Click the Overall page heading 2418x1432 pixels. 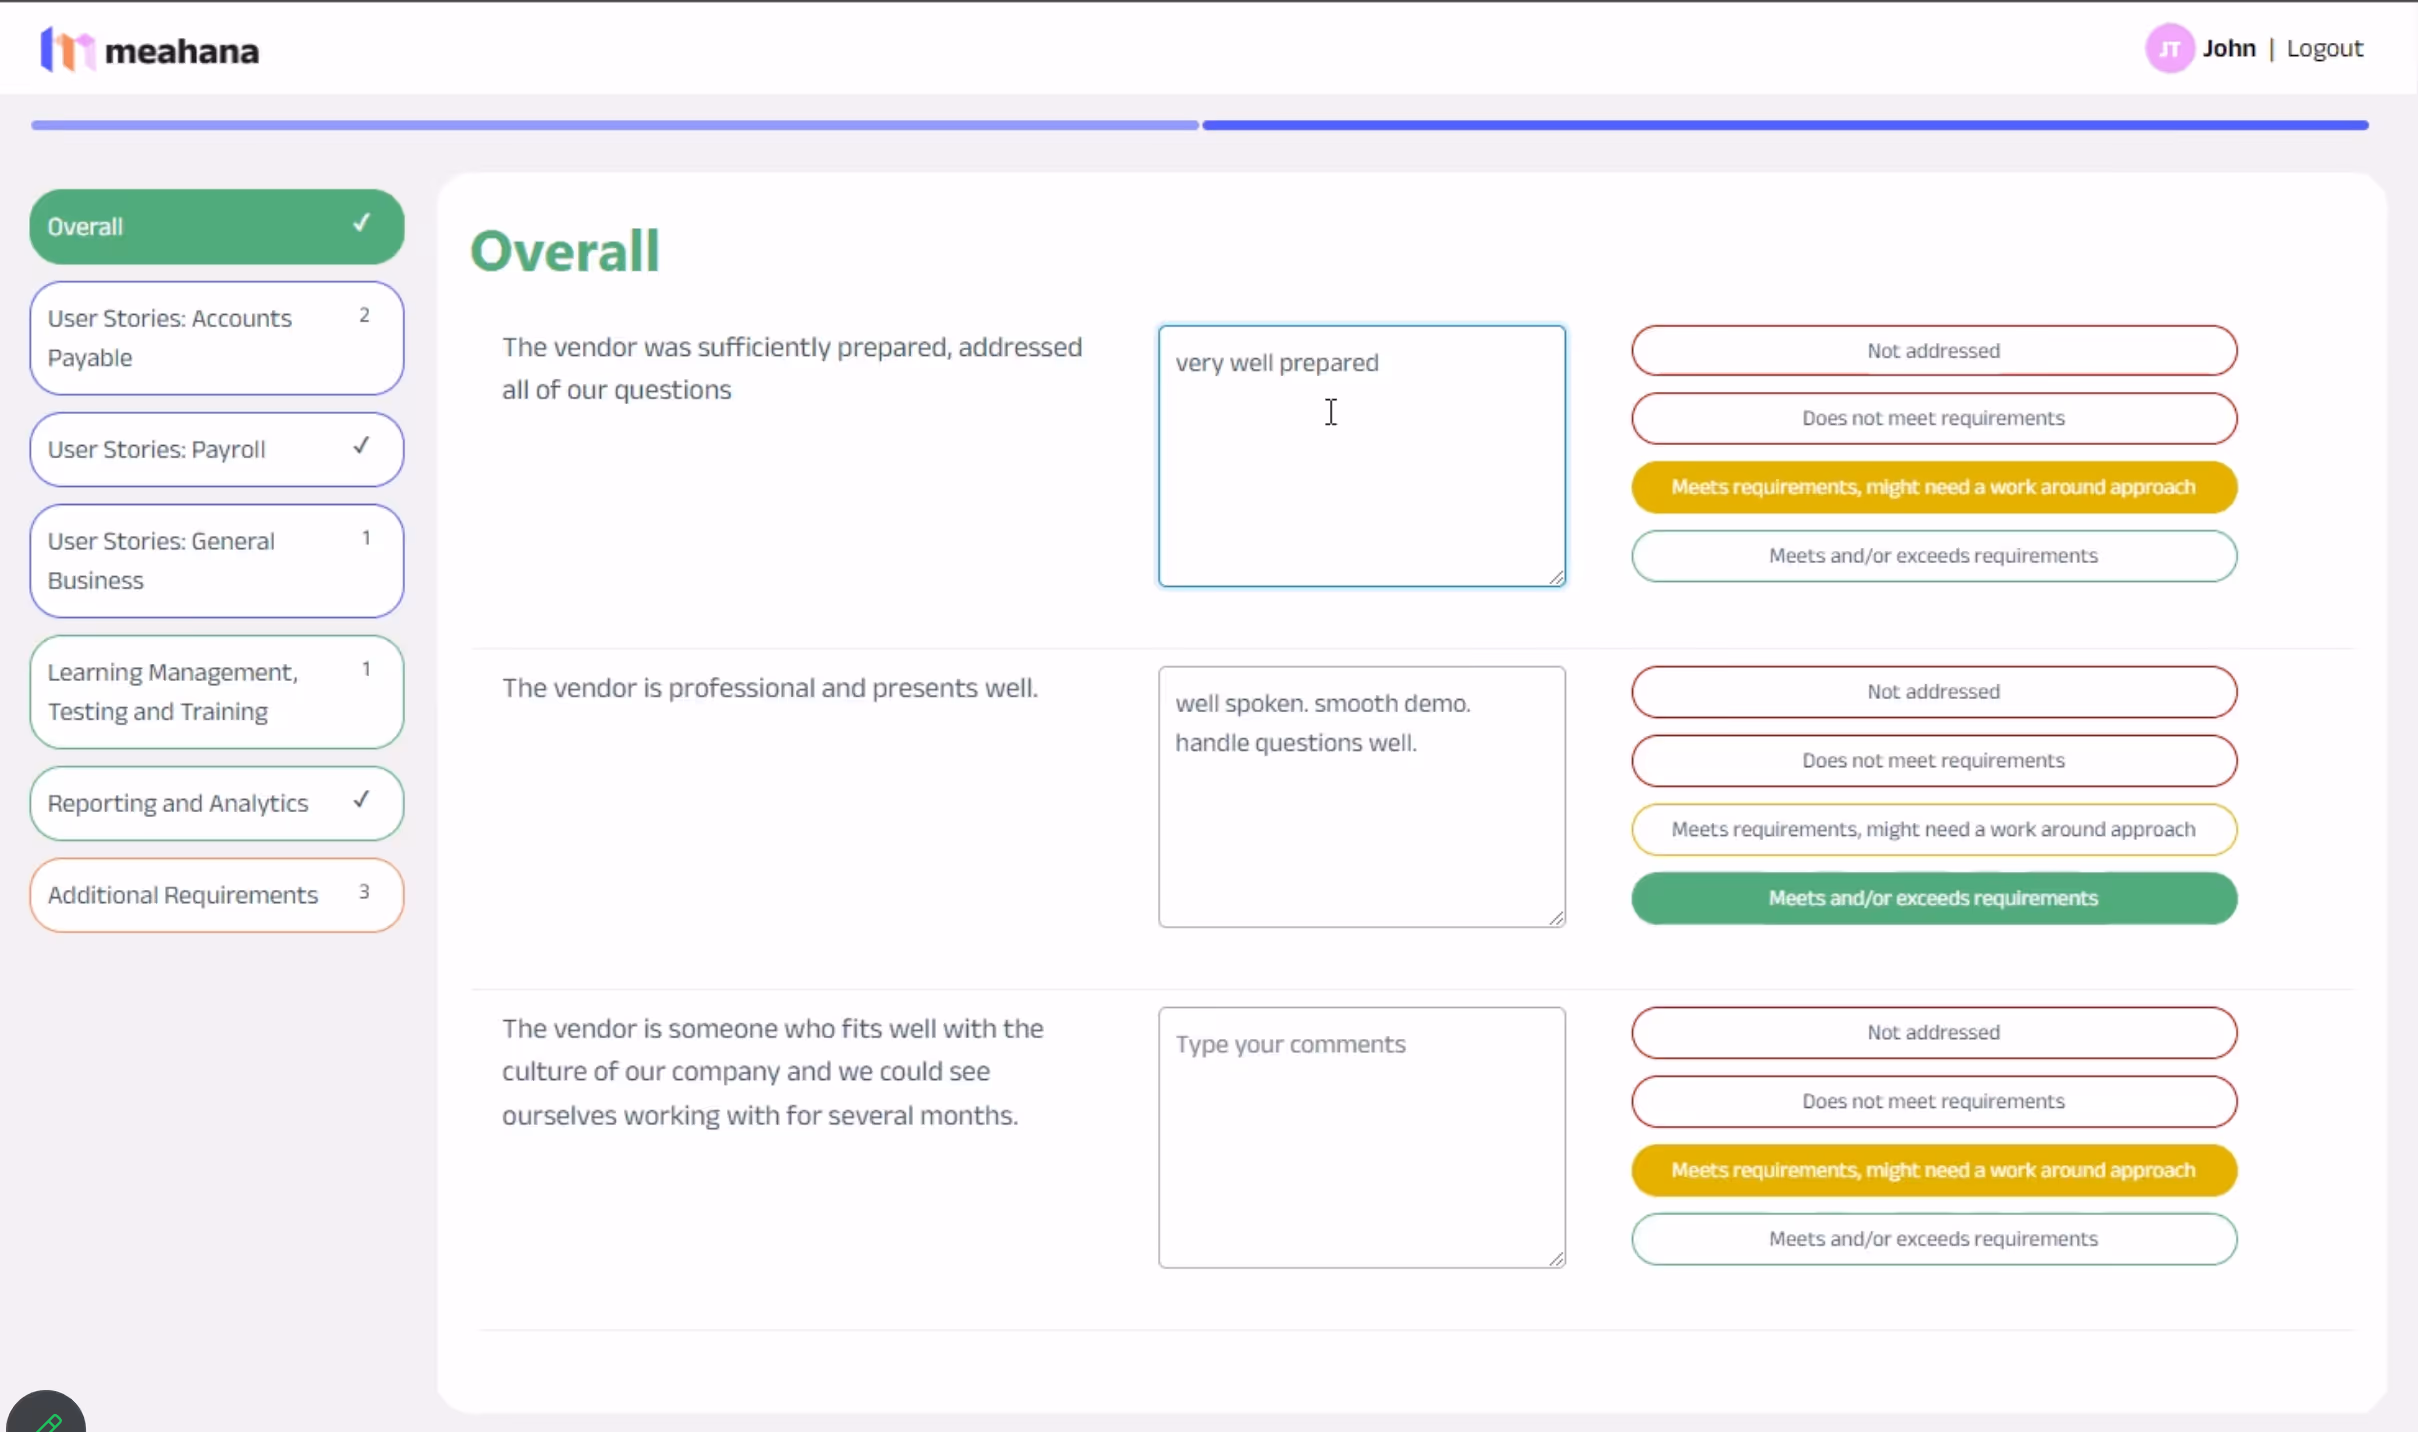565,250
